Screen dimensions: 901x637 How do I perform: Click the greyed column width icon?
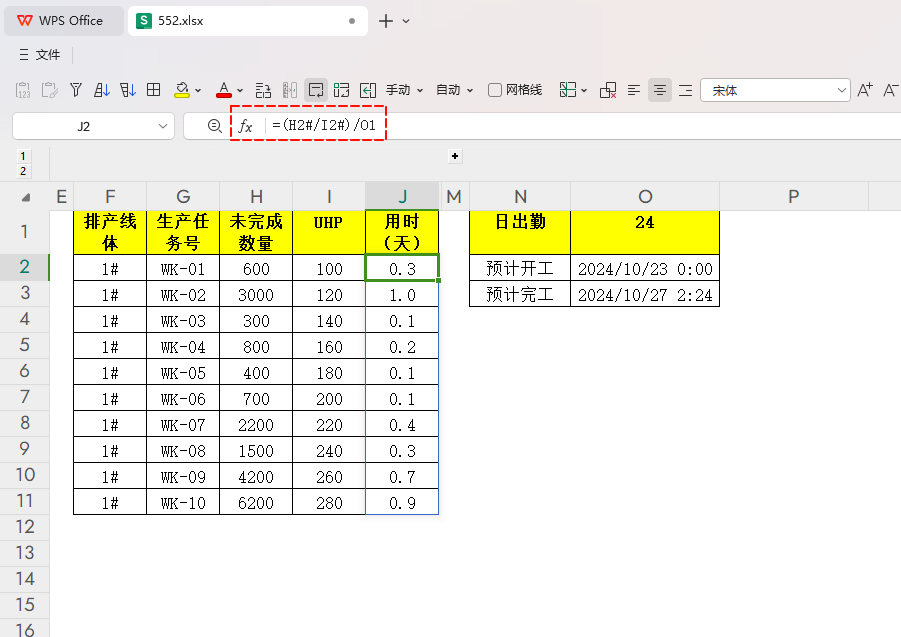(x=290, y=90)
